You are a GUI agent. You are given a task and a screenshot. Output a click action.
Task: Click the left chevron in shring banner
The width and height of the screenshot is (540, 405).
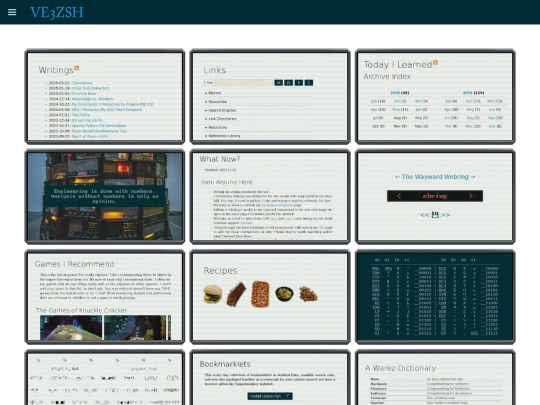[x=399, y=196]
